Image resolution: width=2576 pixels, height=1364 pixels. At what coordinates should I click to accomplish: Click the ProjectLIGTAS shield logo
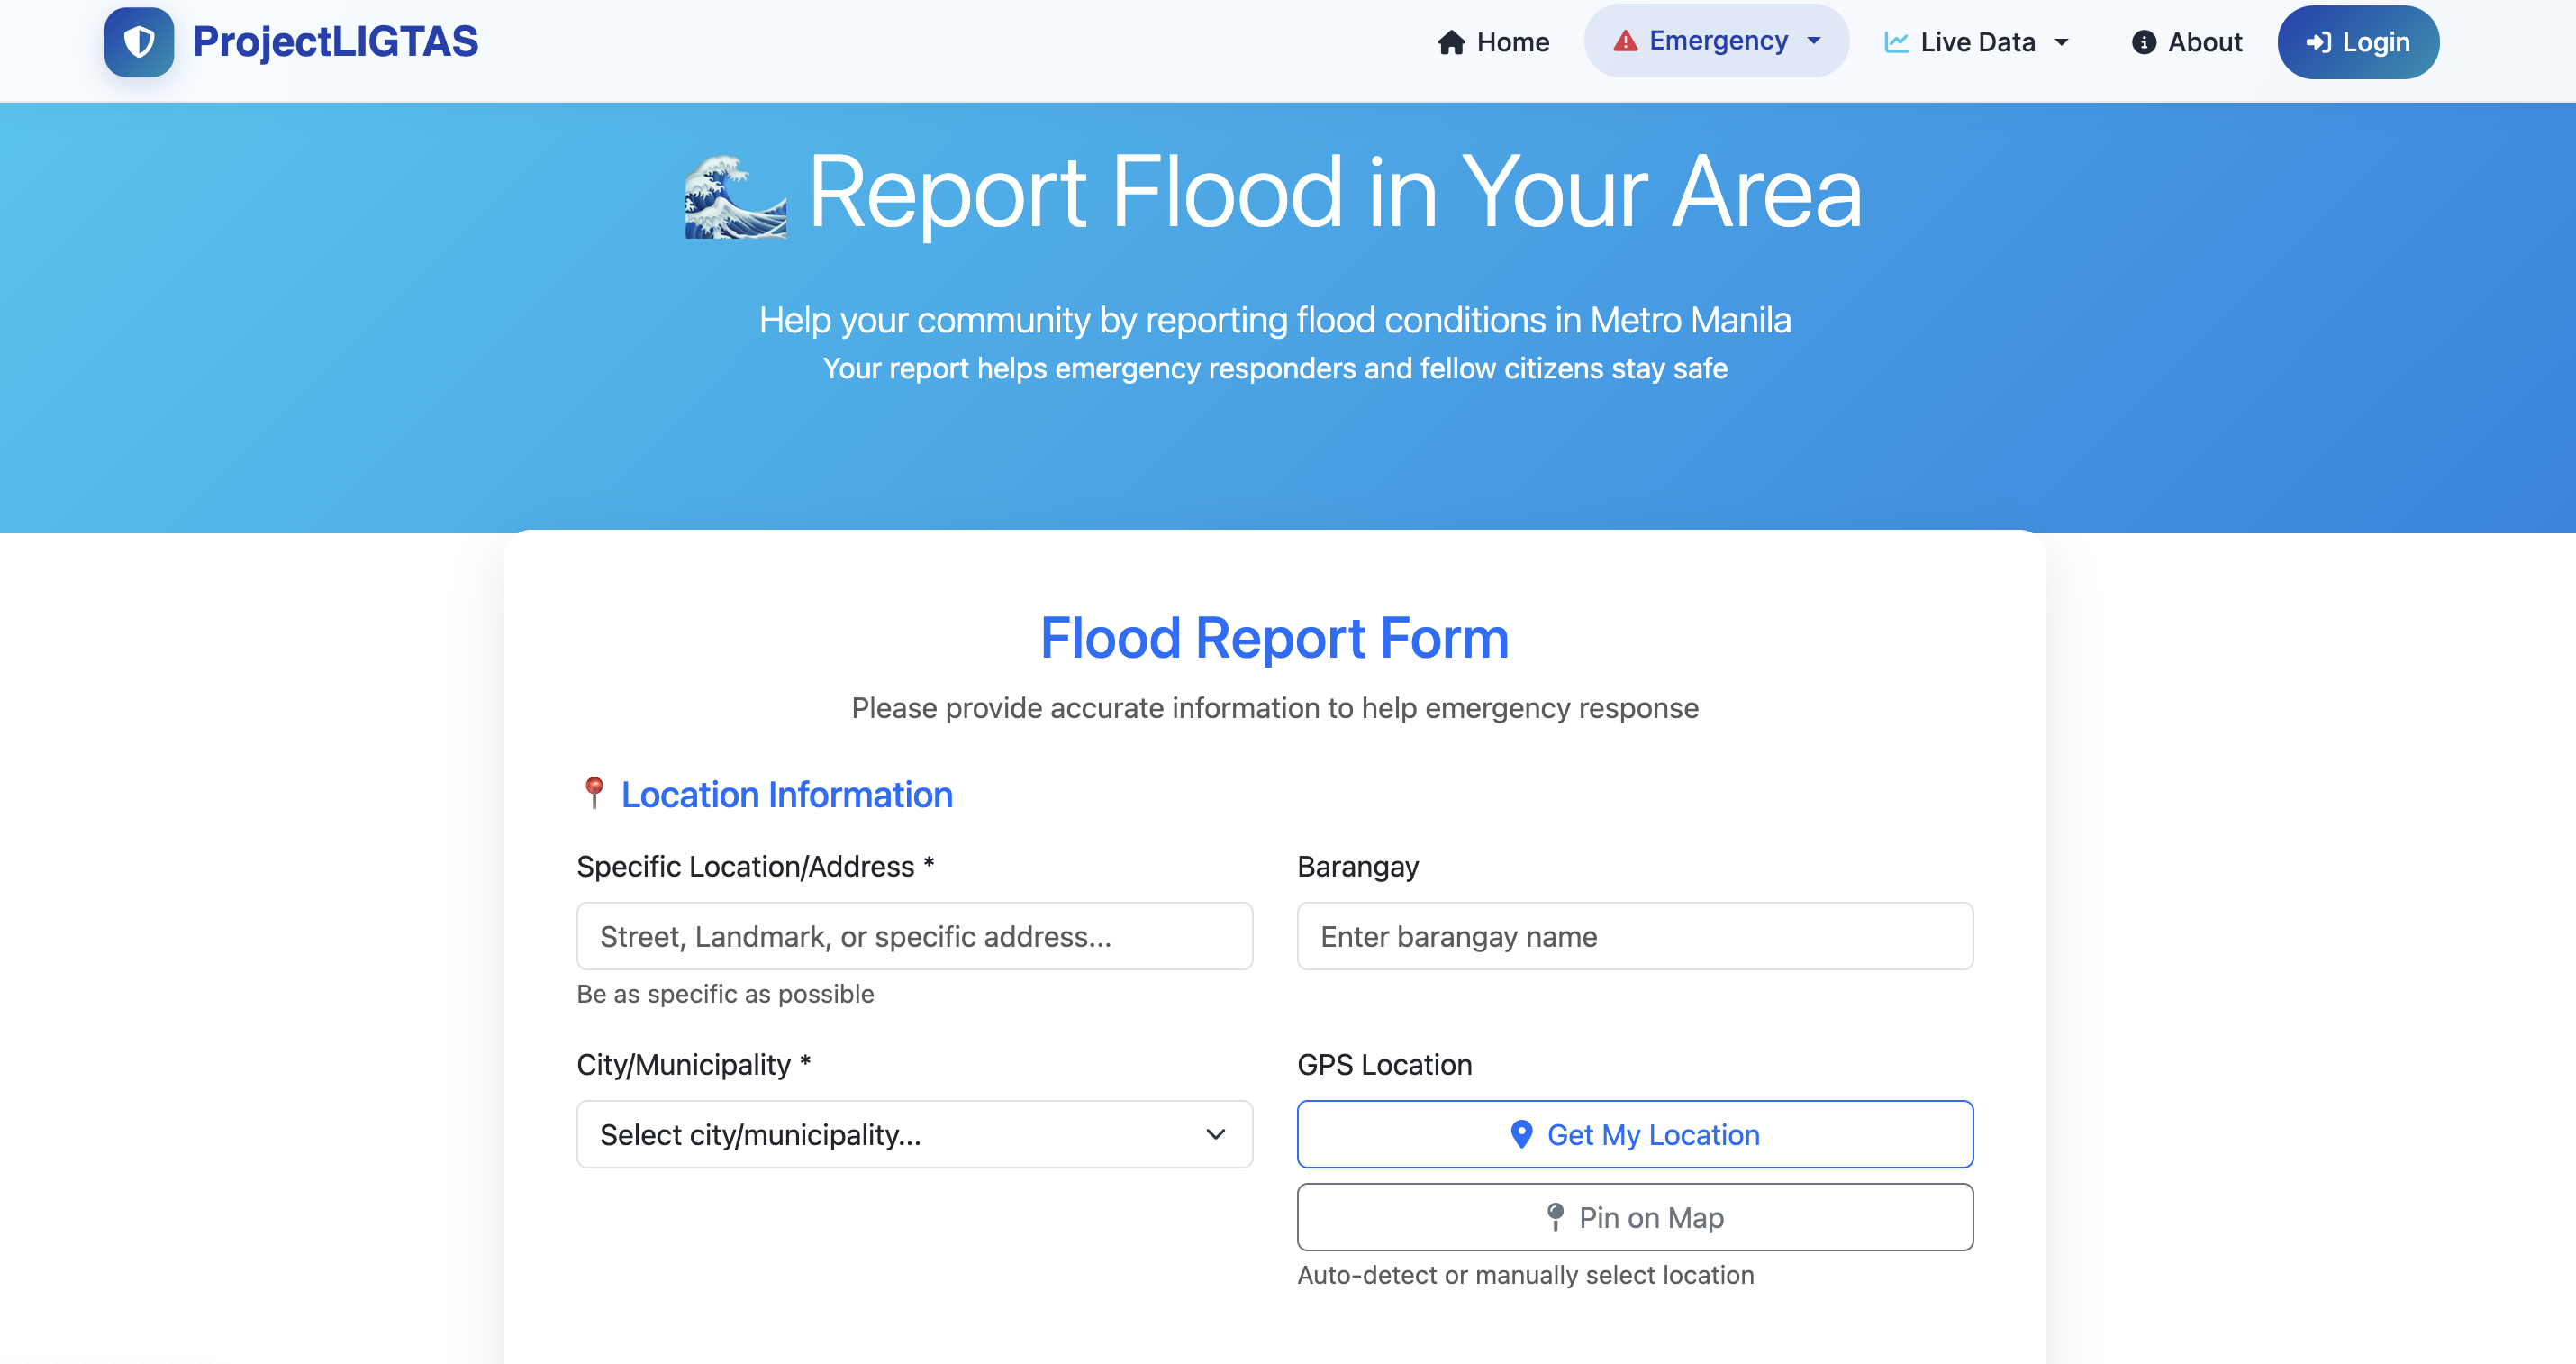pyautogui.click(x=140, y=41)
